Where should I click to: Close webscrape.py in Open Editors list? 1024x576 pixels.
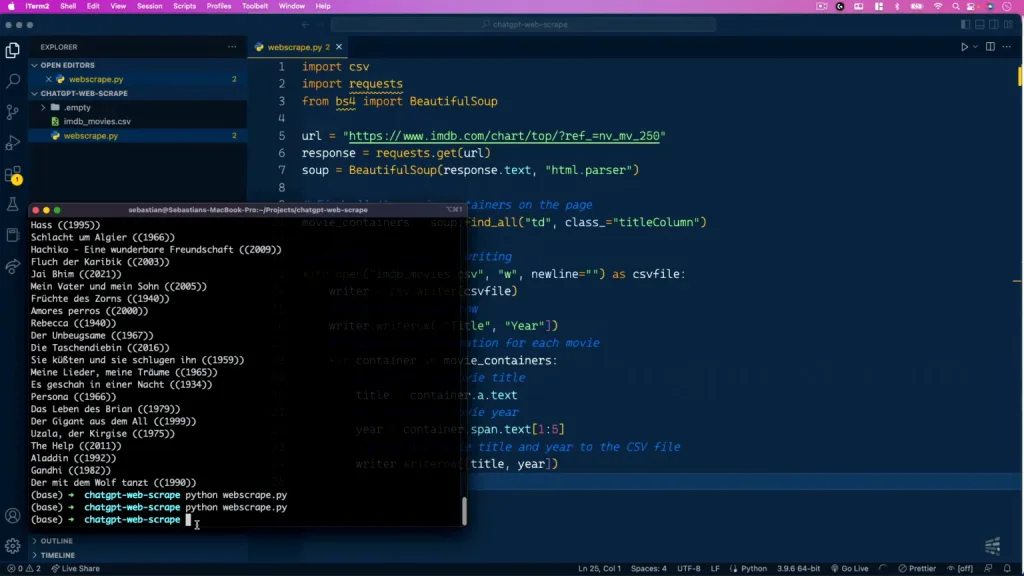pos(48,79)
